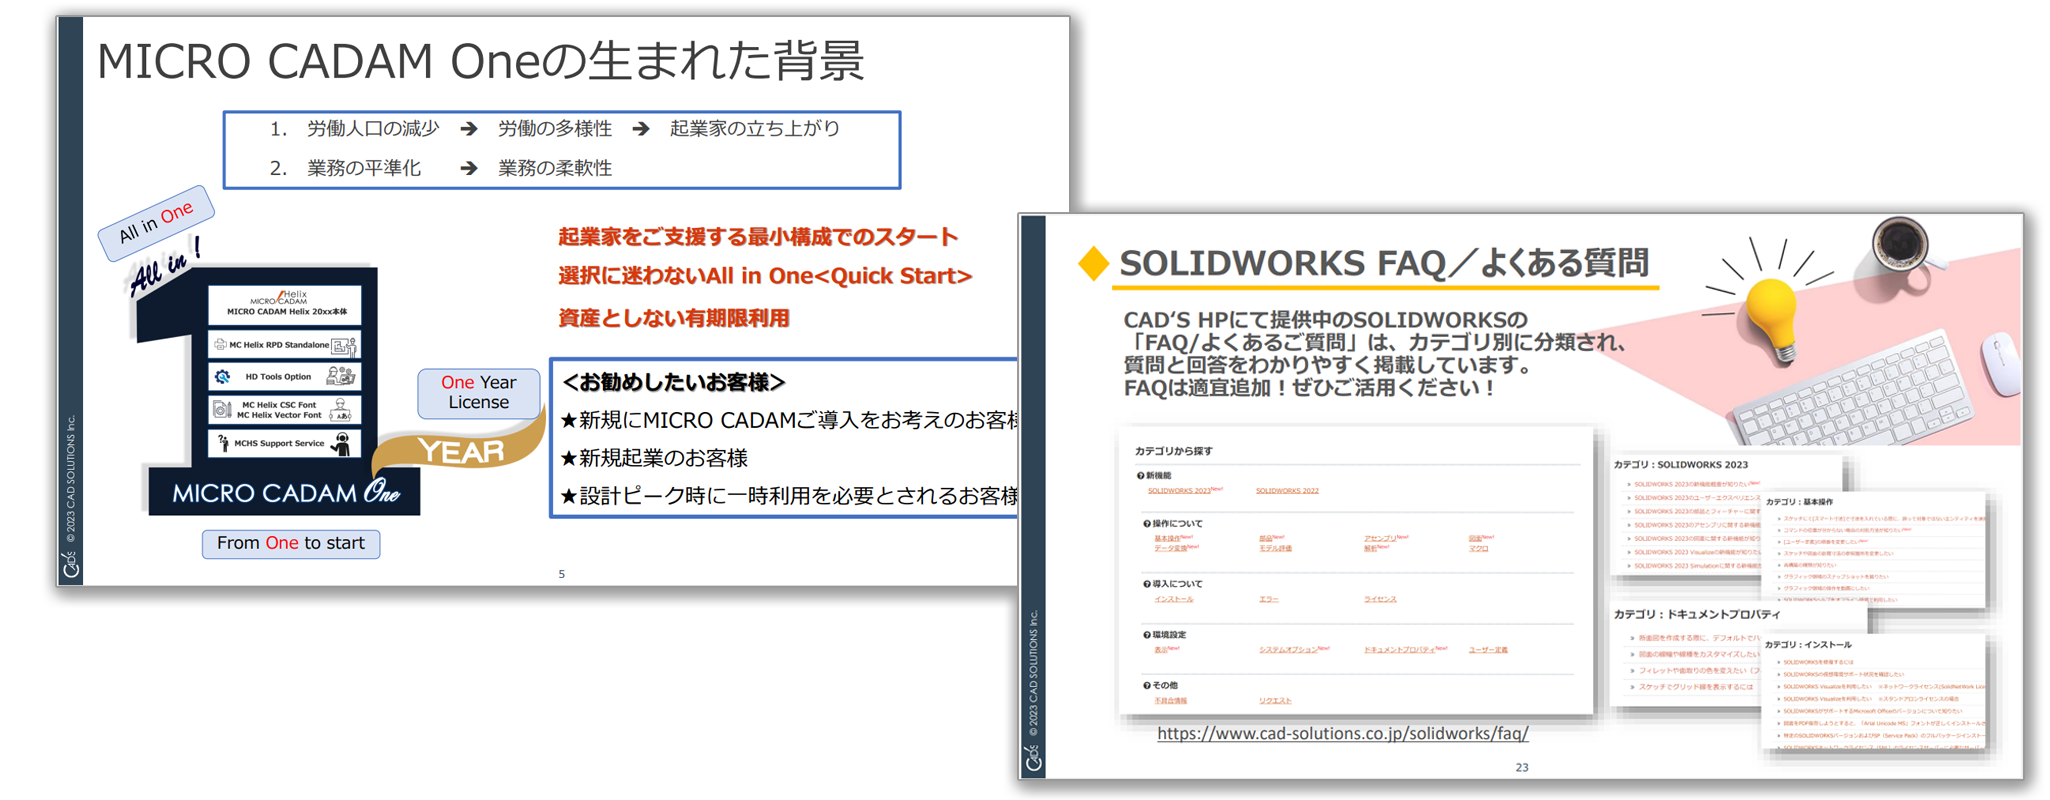2050x800 pixels.
Task: Click the カテゴリ : 基本操作 panel heading
Action: [x=1799, y=502]
